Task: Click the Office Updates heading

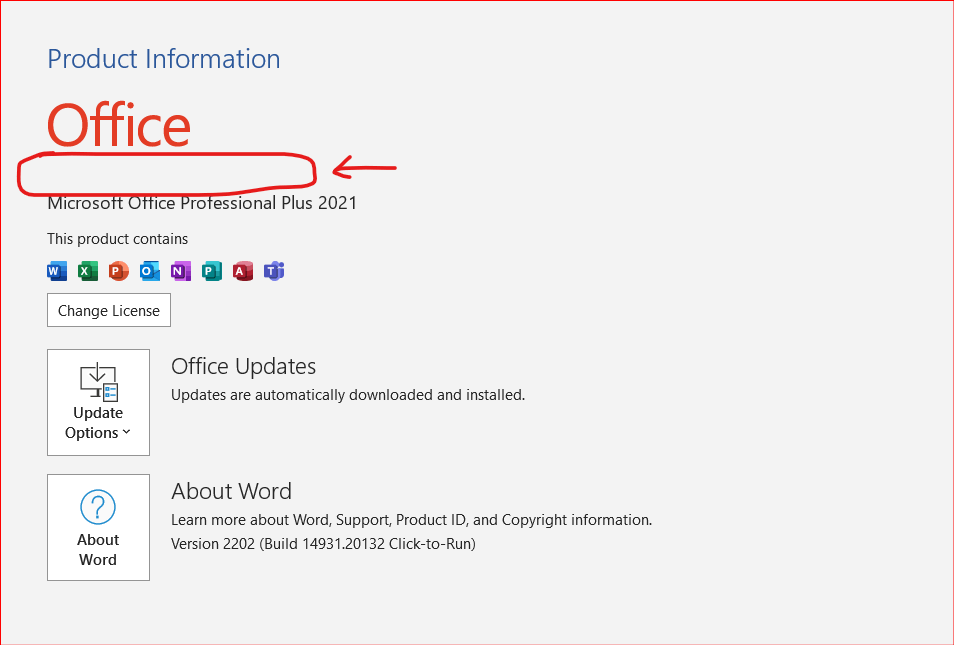Action: [x=243, y=366]
